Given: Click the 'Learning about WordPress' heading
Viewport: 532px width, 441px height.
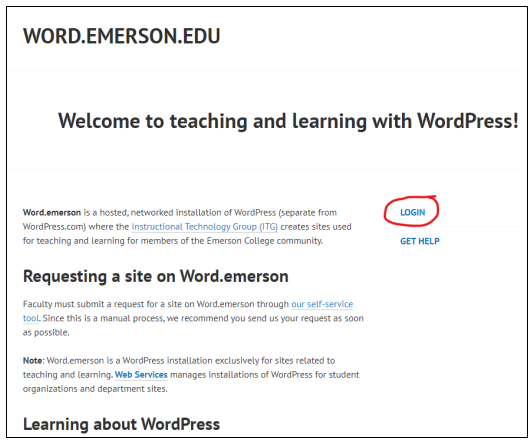Looking at the screenshot, I should pos(121,424).
